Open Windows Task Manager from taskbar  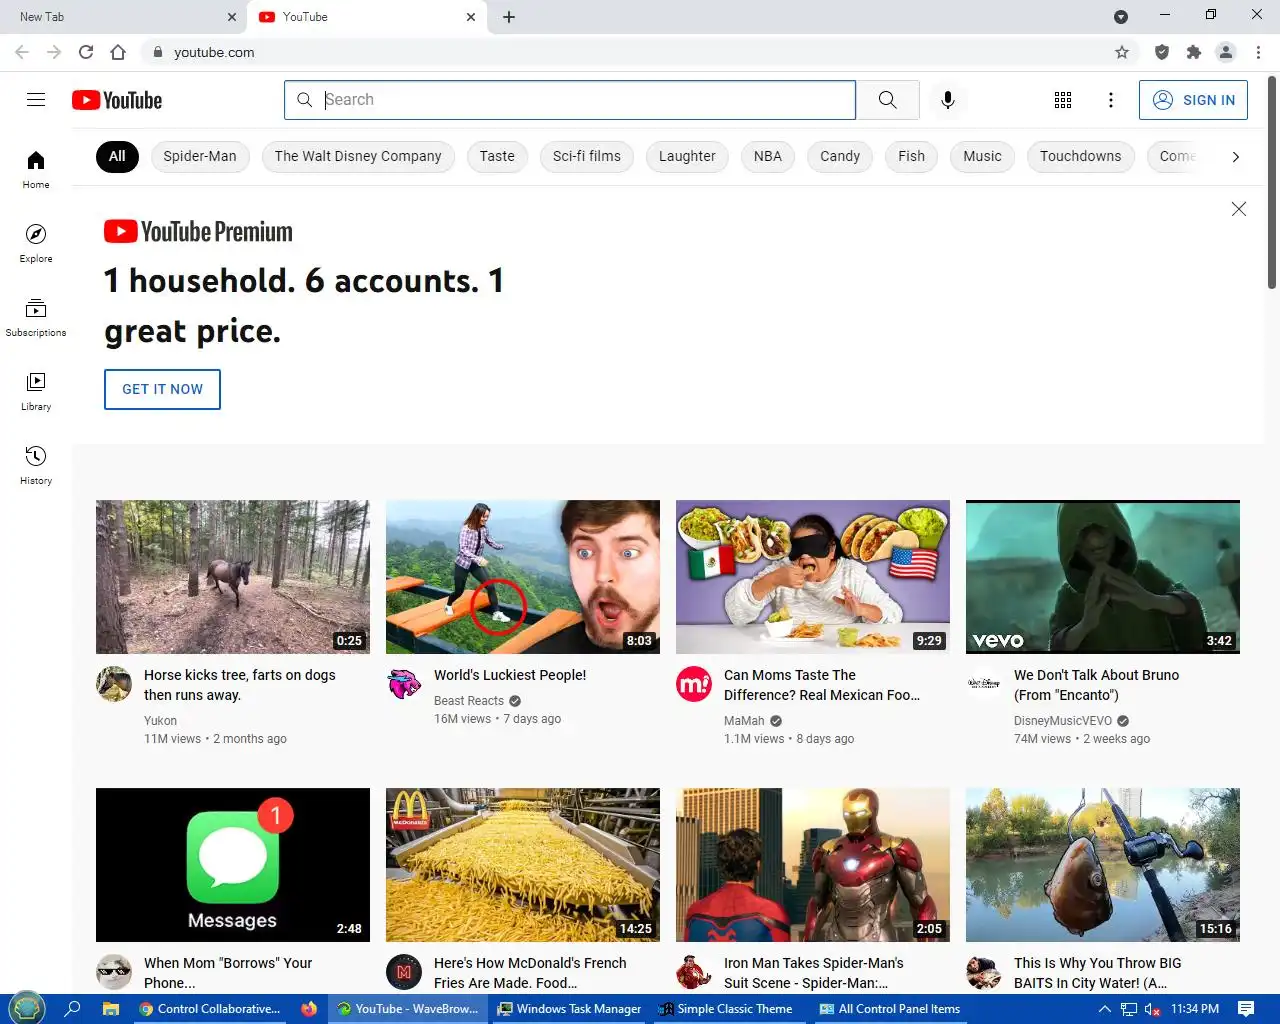pos(570,1009)
